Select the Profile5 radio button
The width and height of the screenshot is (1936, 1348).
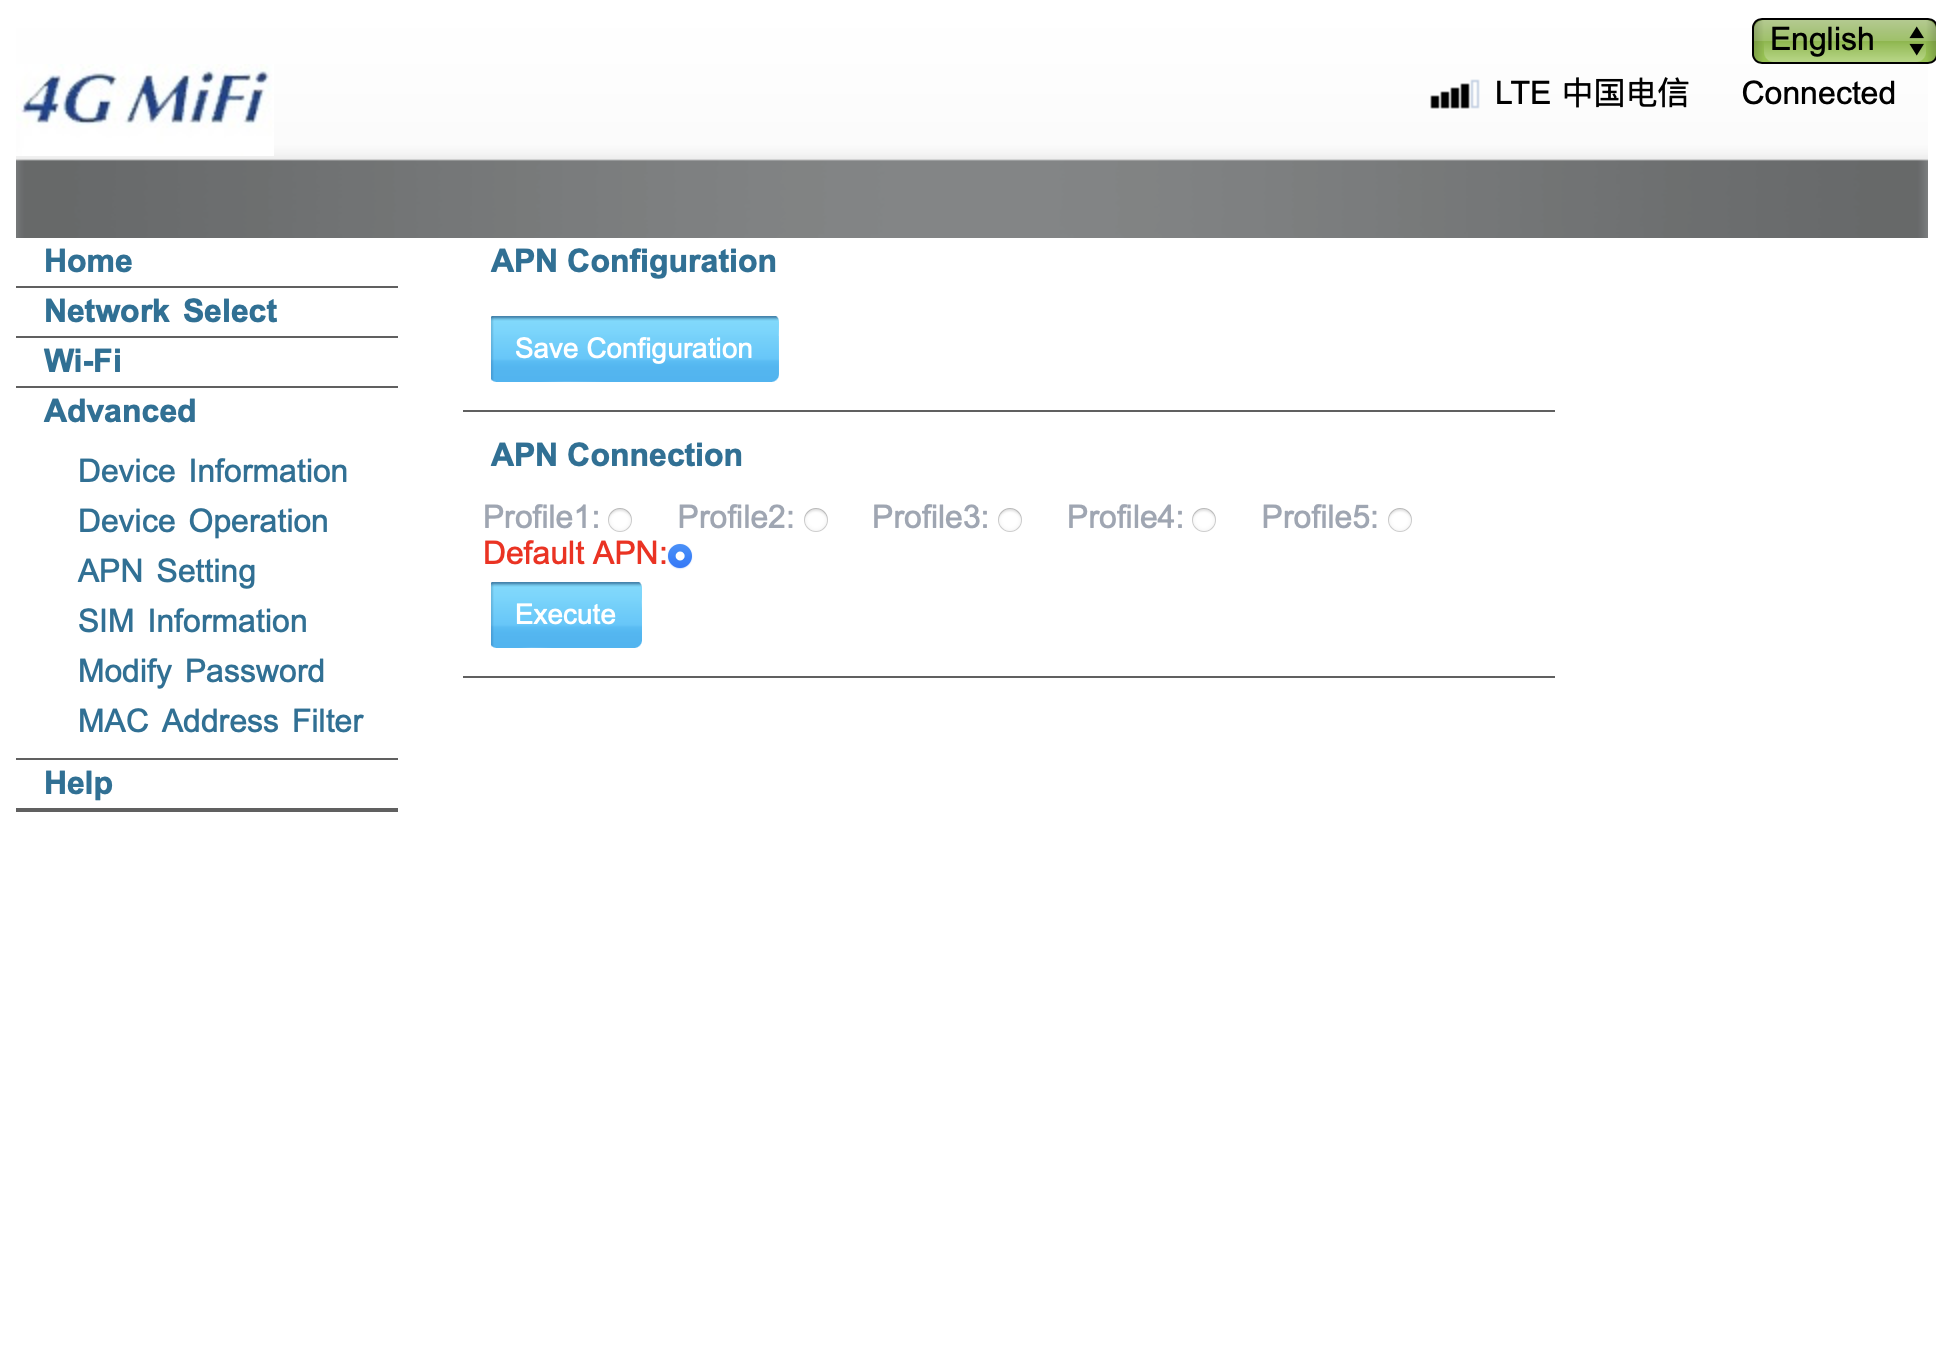point(1400,520)
